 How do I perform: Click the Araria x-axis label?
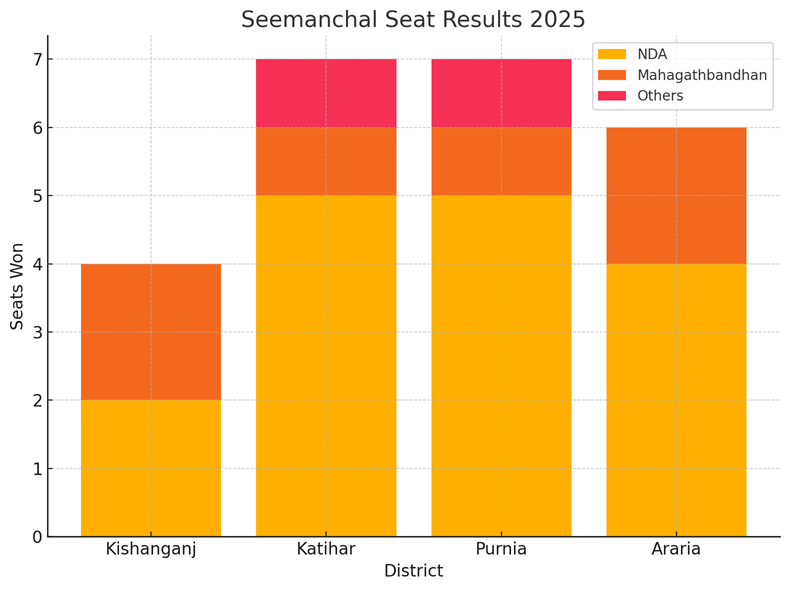click(x=676, y=549)
